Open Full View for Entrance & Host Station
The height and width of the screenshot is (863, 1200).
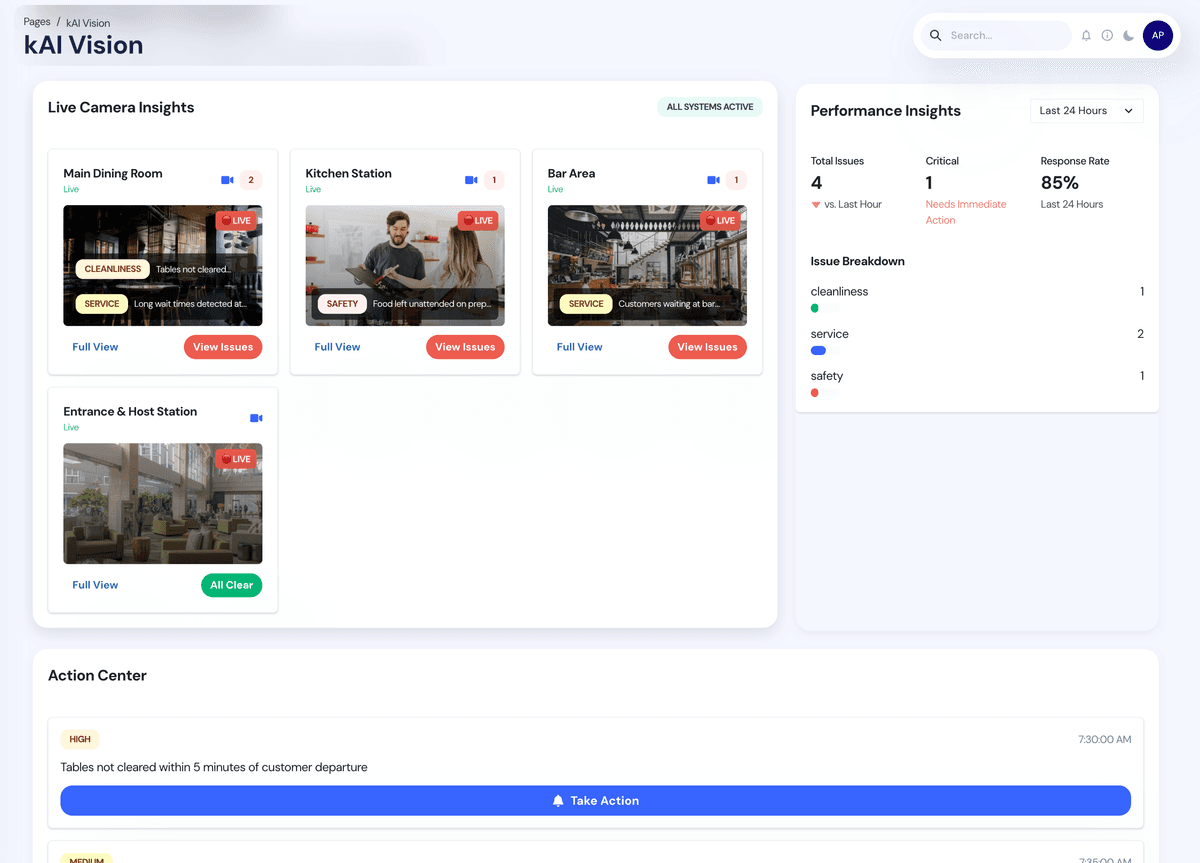pyautogui.click(x=95, y=585)
